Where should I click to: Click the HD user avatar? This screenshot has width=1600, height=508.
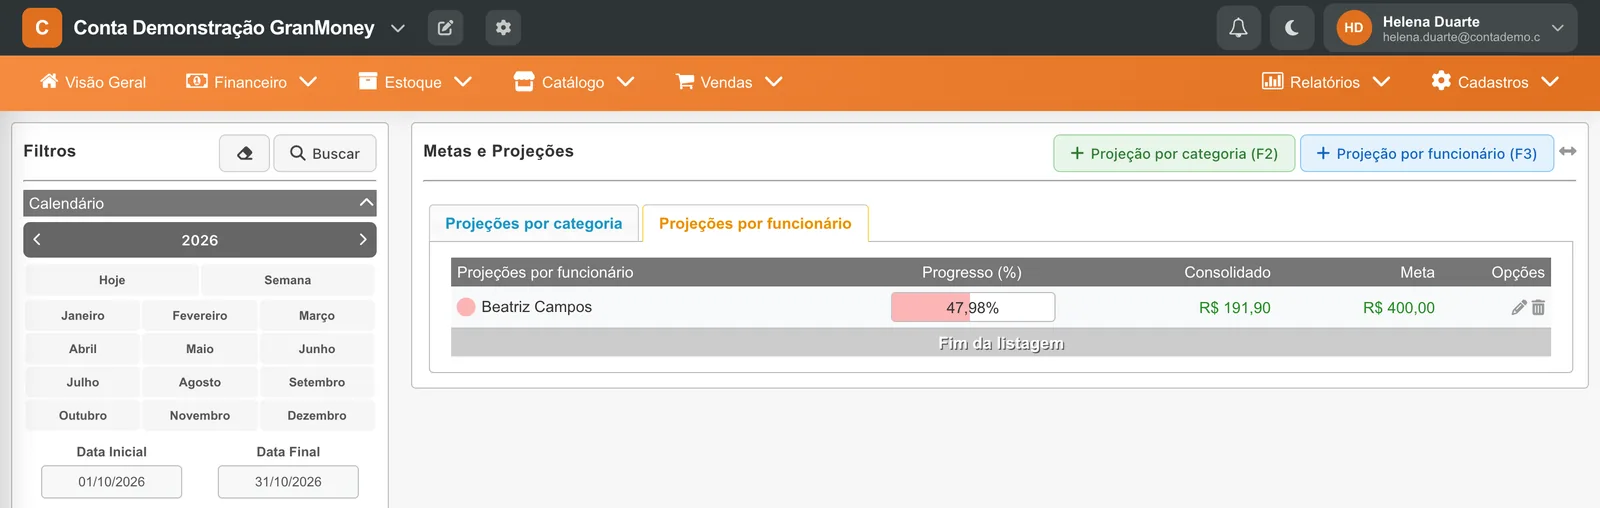click(x=1354, y=28)
